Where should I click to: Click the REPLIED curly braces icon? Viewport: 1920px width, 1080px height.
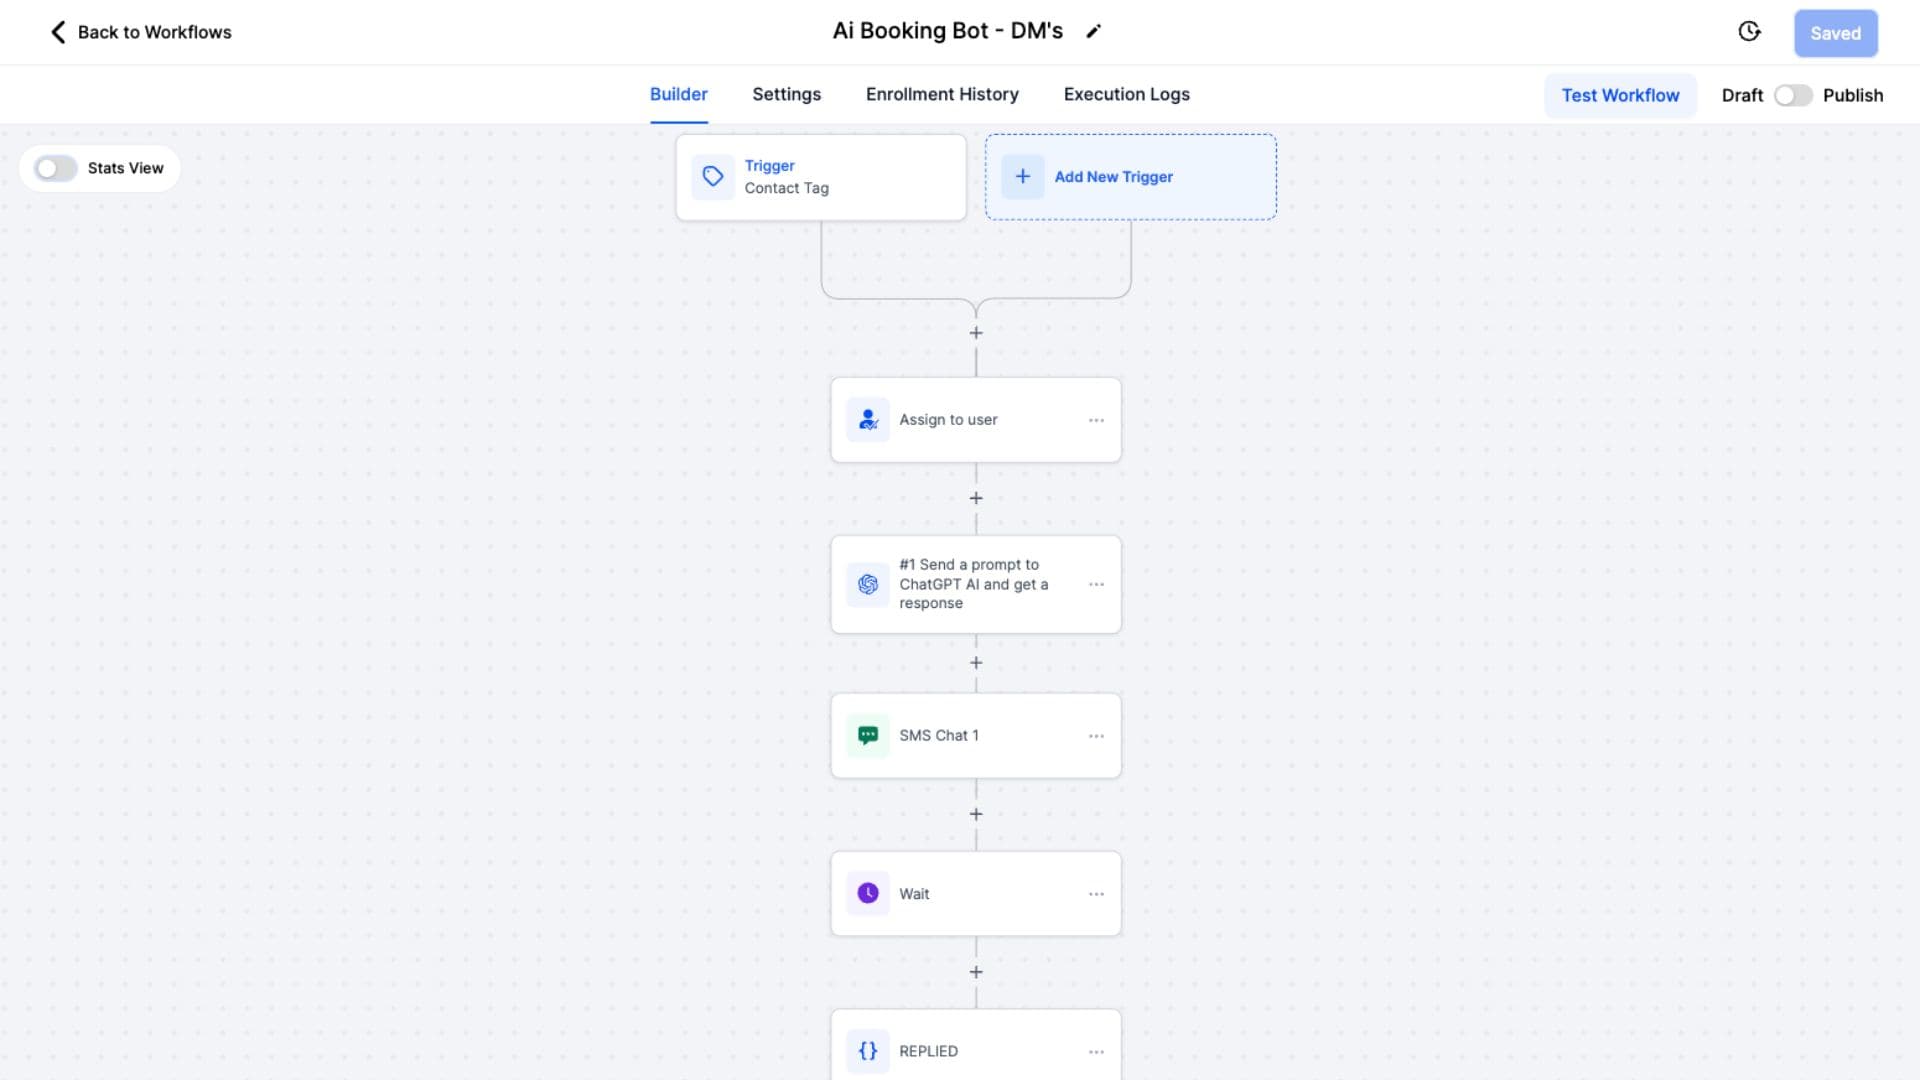point(868,1051)
